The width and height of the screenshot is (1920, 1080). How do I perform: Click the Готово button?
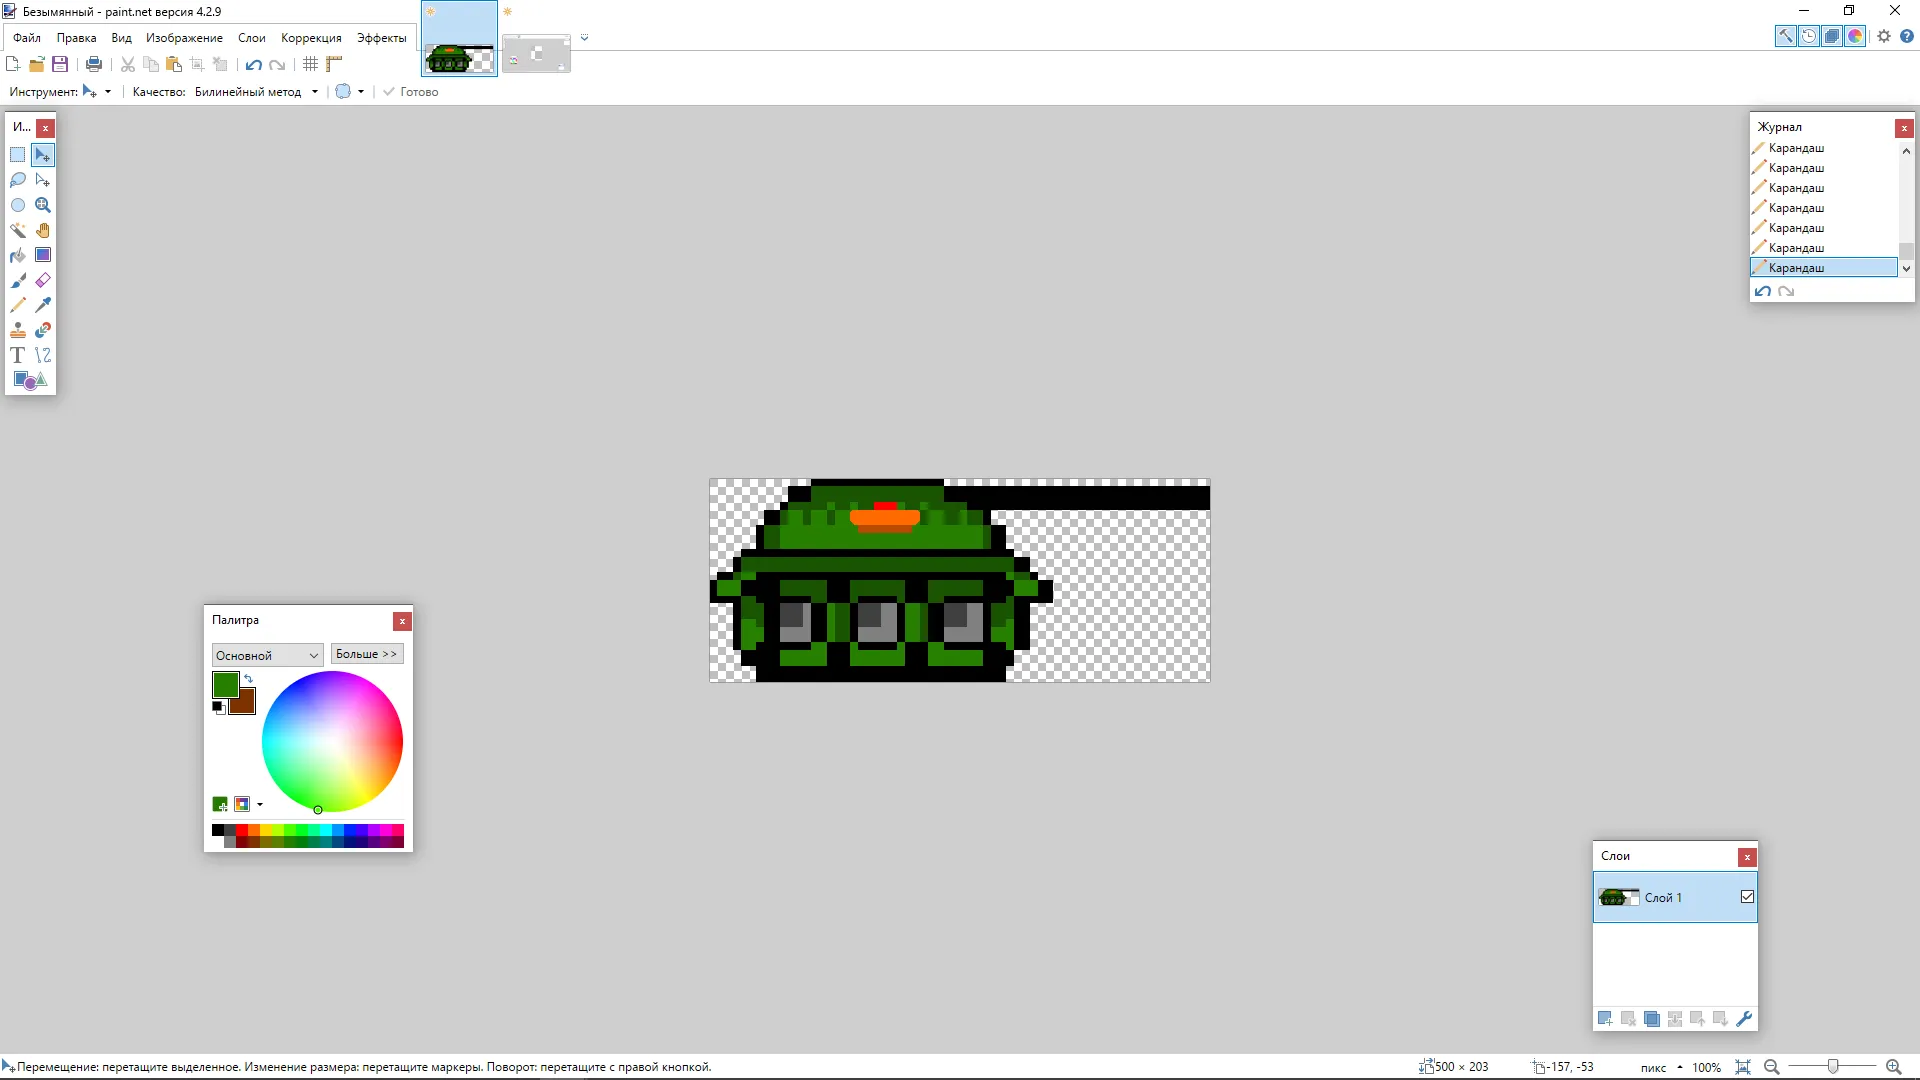pyautogui.click(x=411, y=92)
